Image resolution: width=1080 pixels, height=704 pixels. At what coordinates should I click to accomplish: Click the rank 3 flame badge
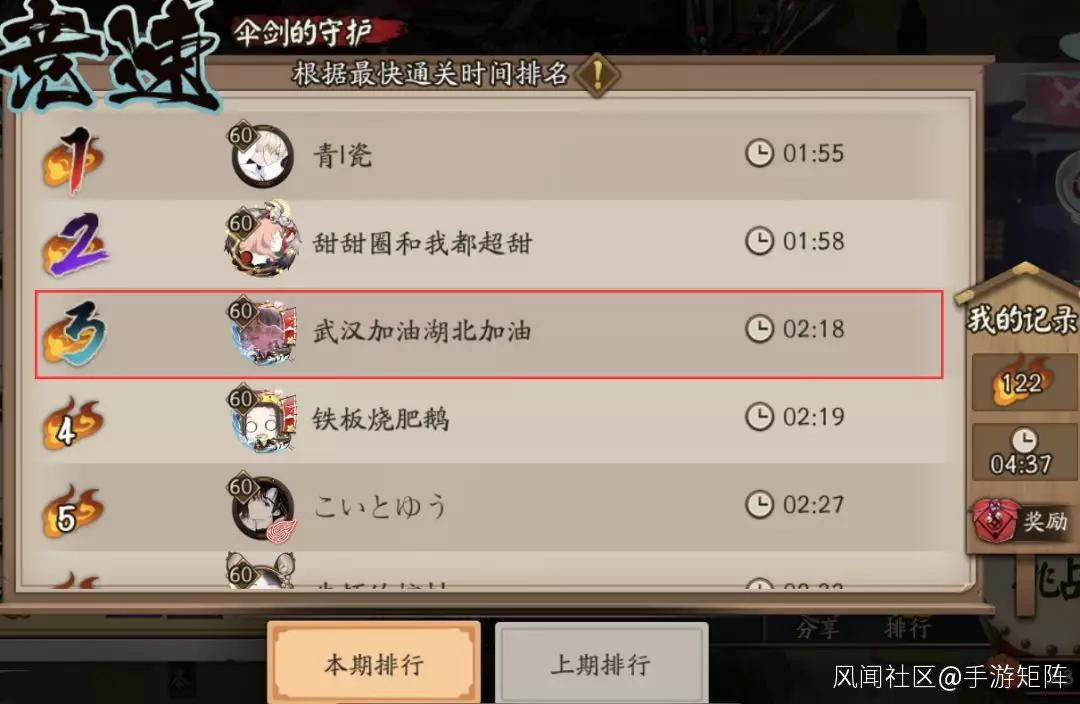point(74,333)
